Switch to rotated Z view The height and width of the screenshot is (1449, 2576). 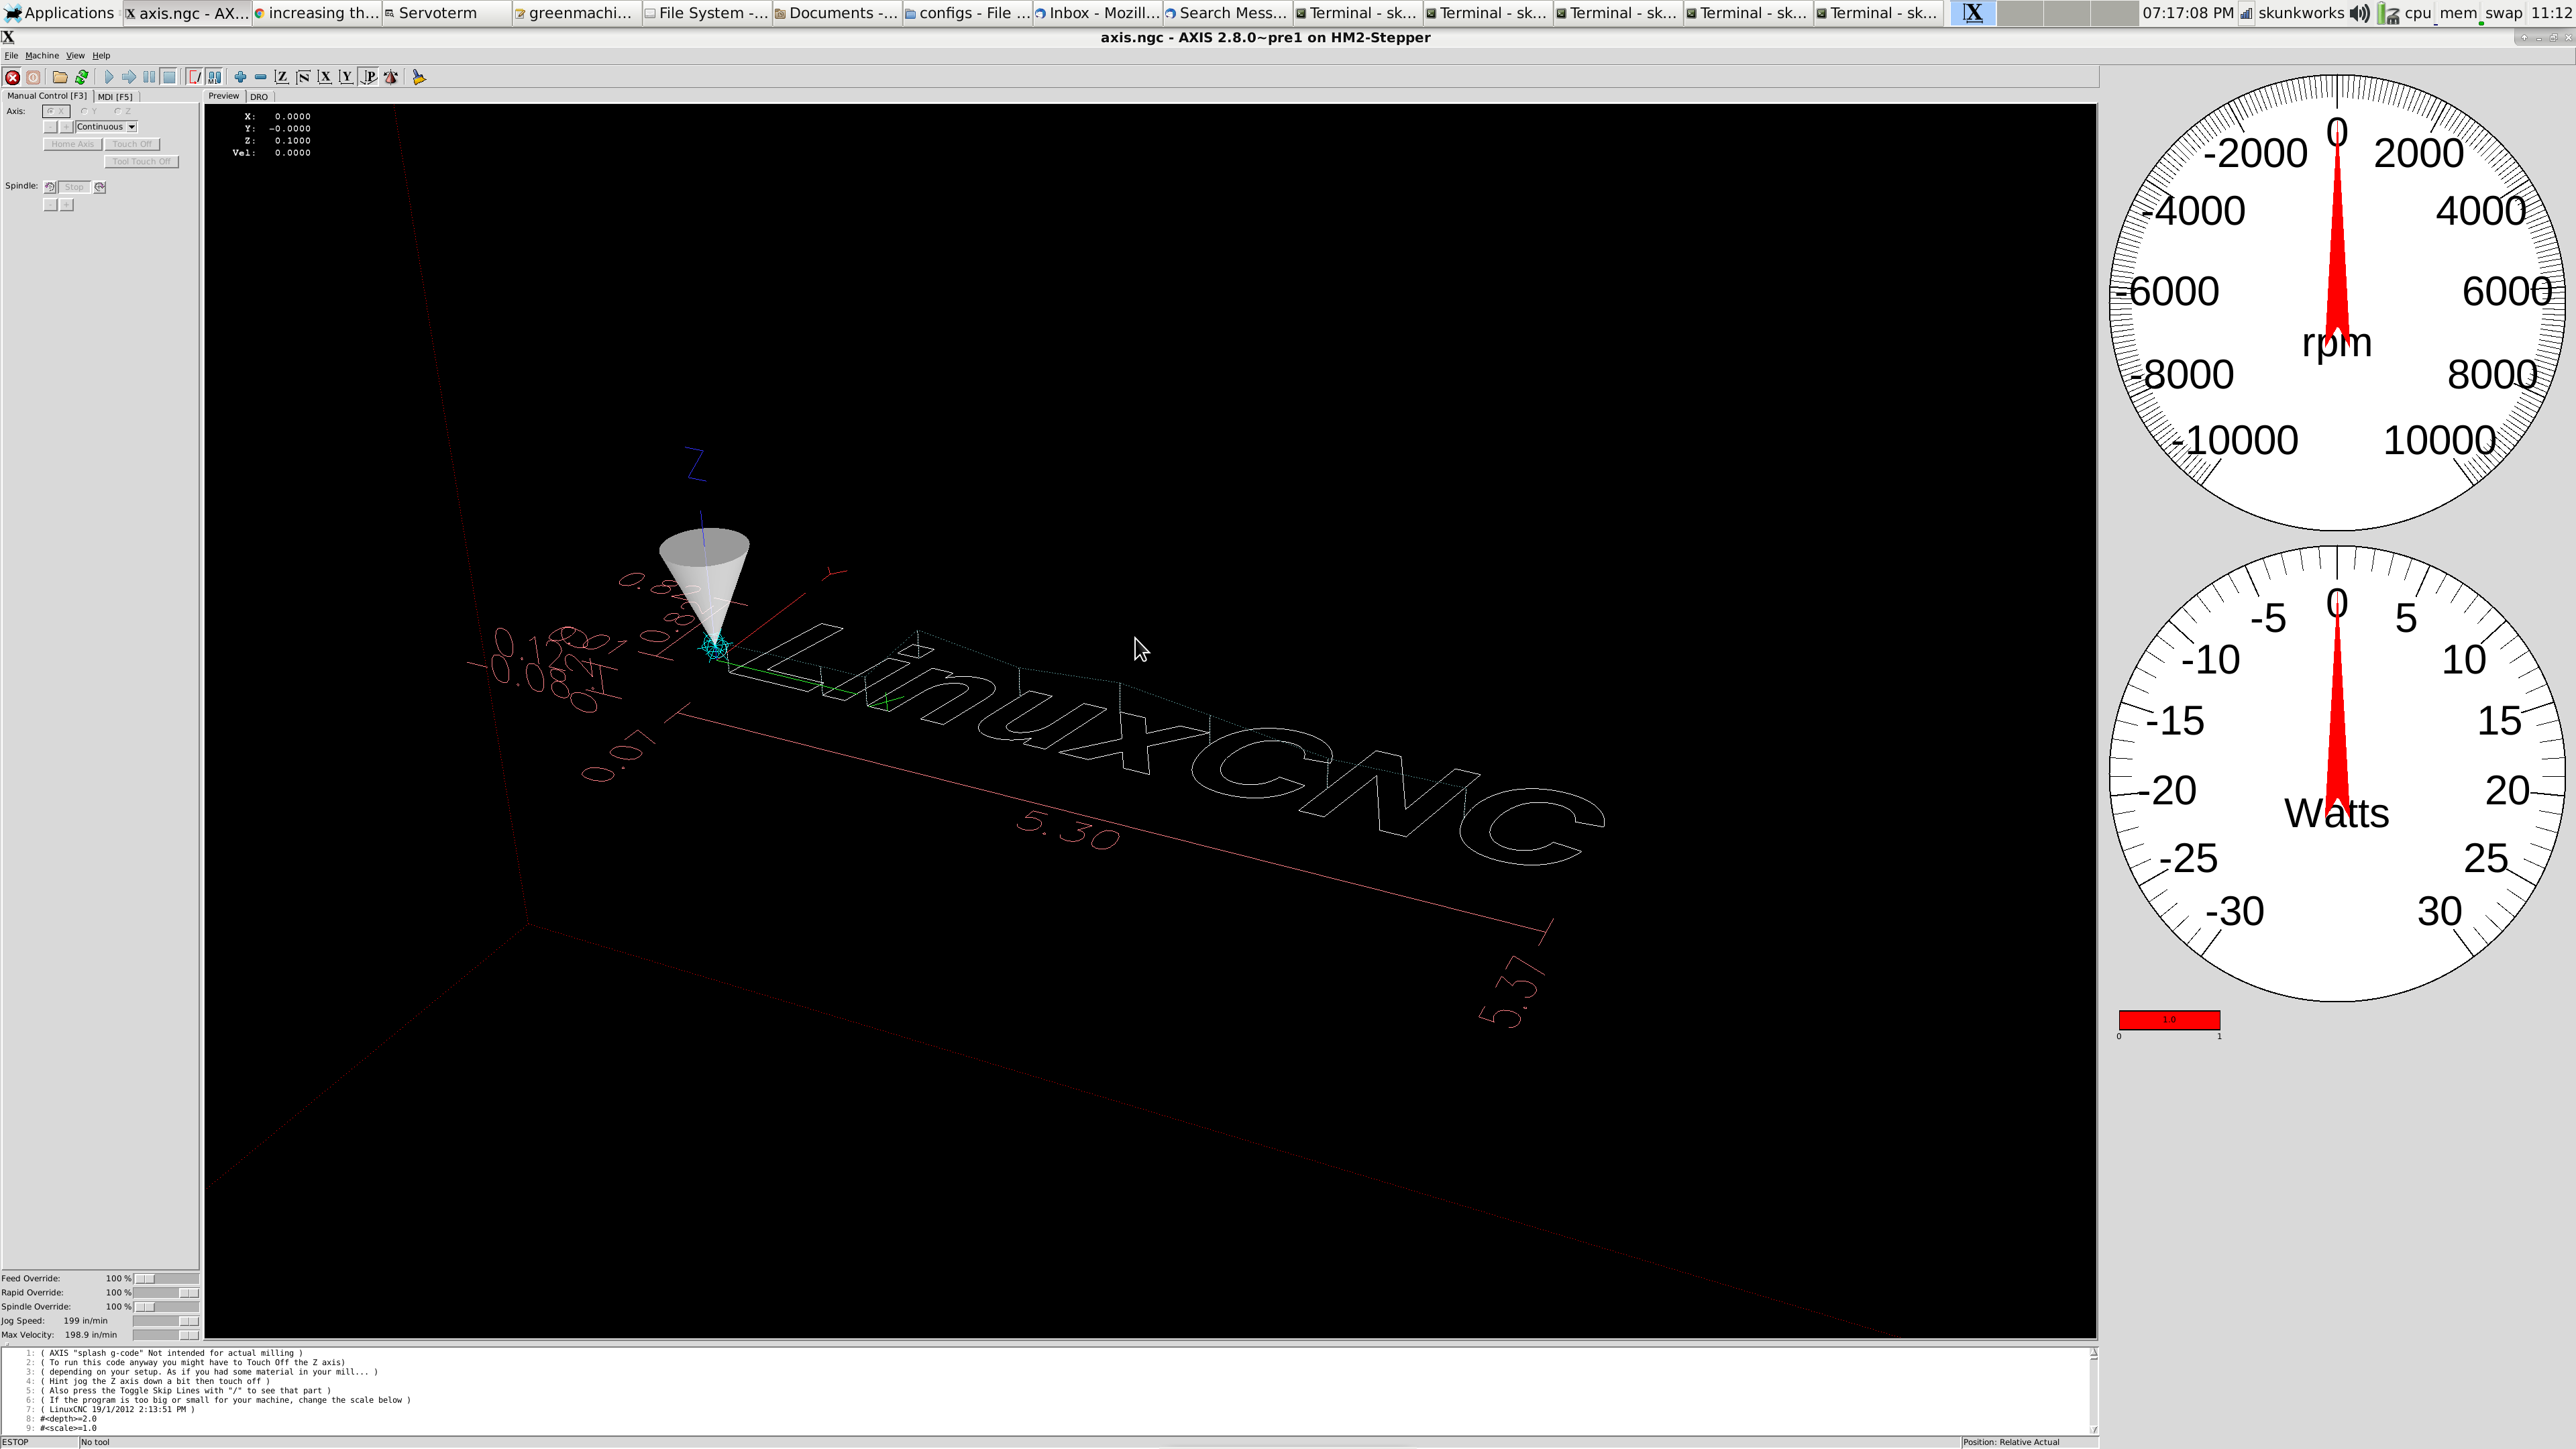(x=303, y=77)
